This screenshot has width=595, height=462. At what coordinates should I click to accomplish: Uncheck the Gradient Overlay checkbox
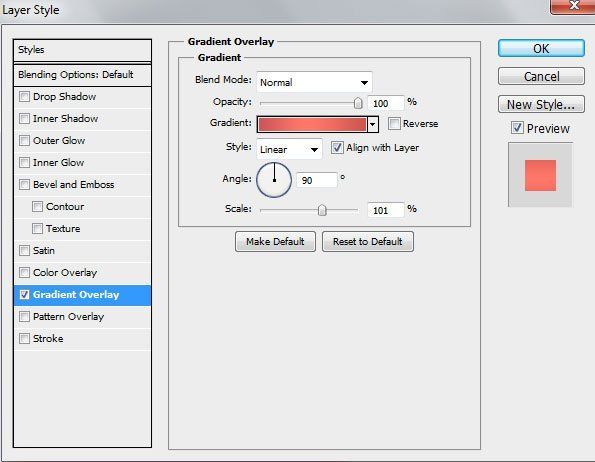point(24,295)
